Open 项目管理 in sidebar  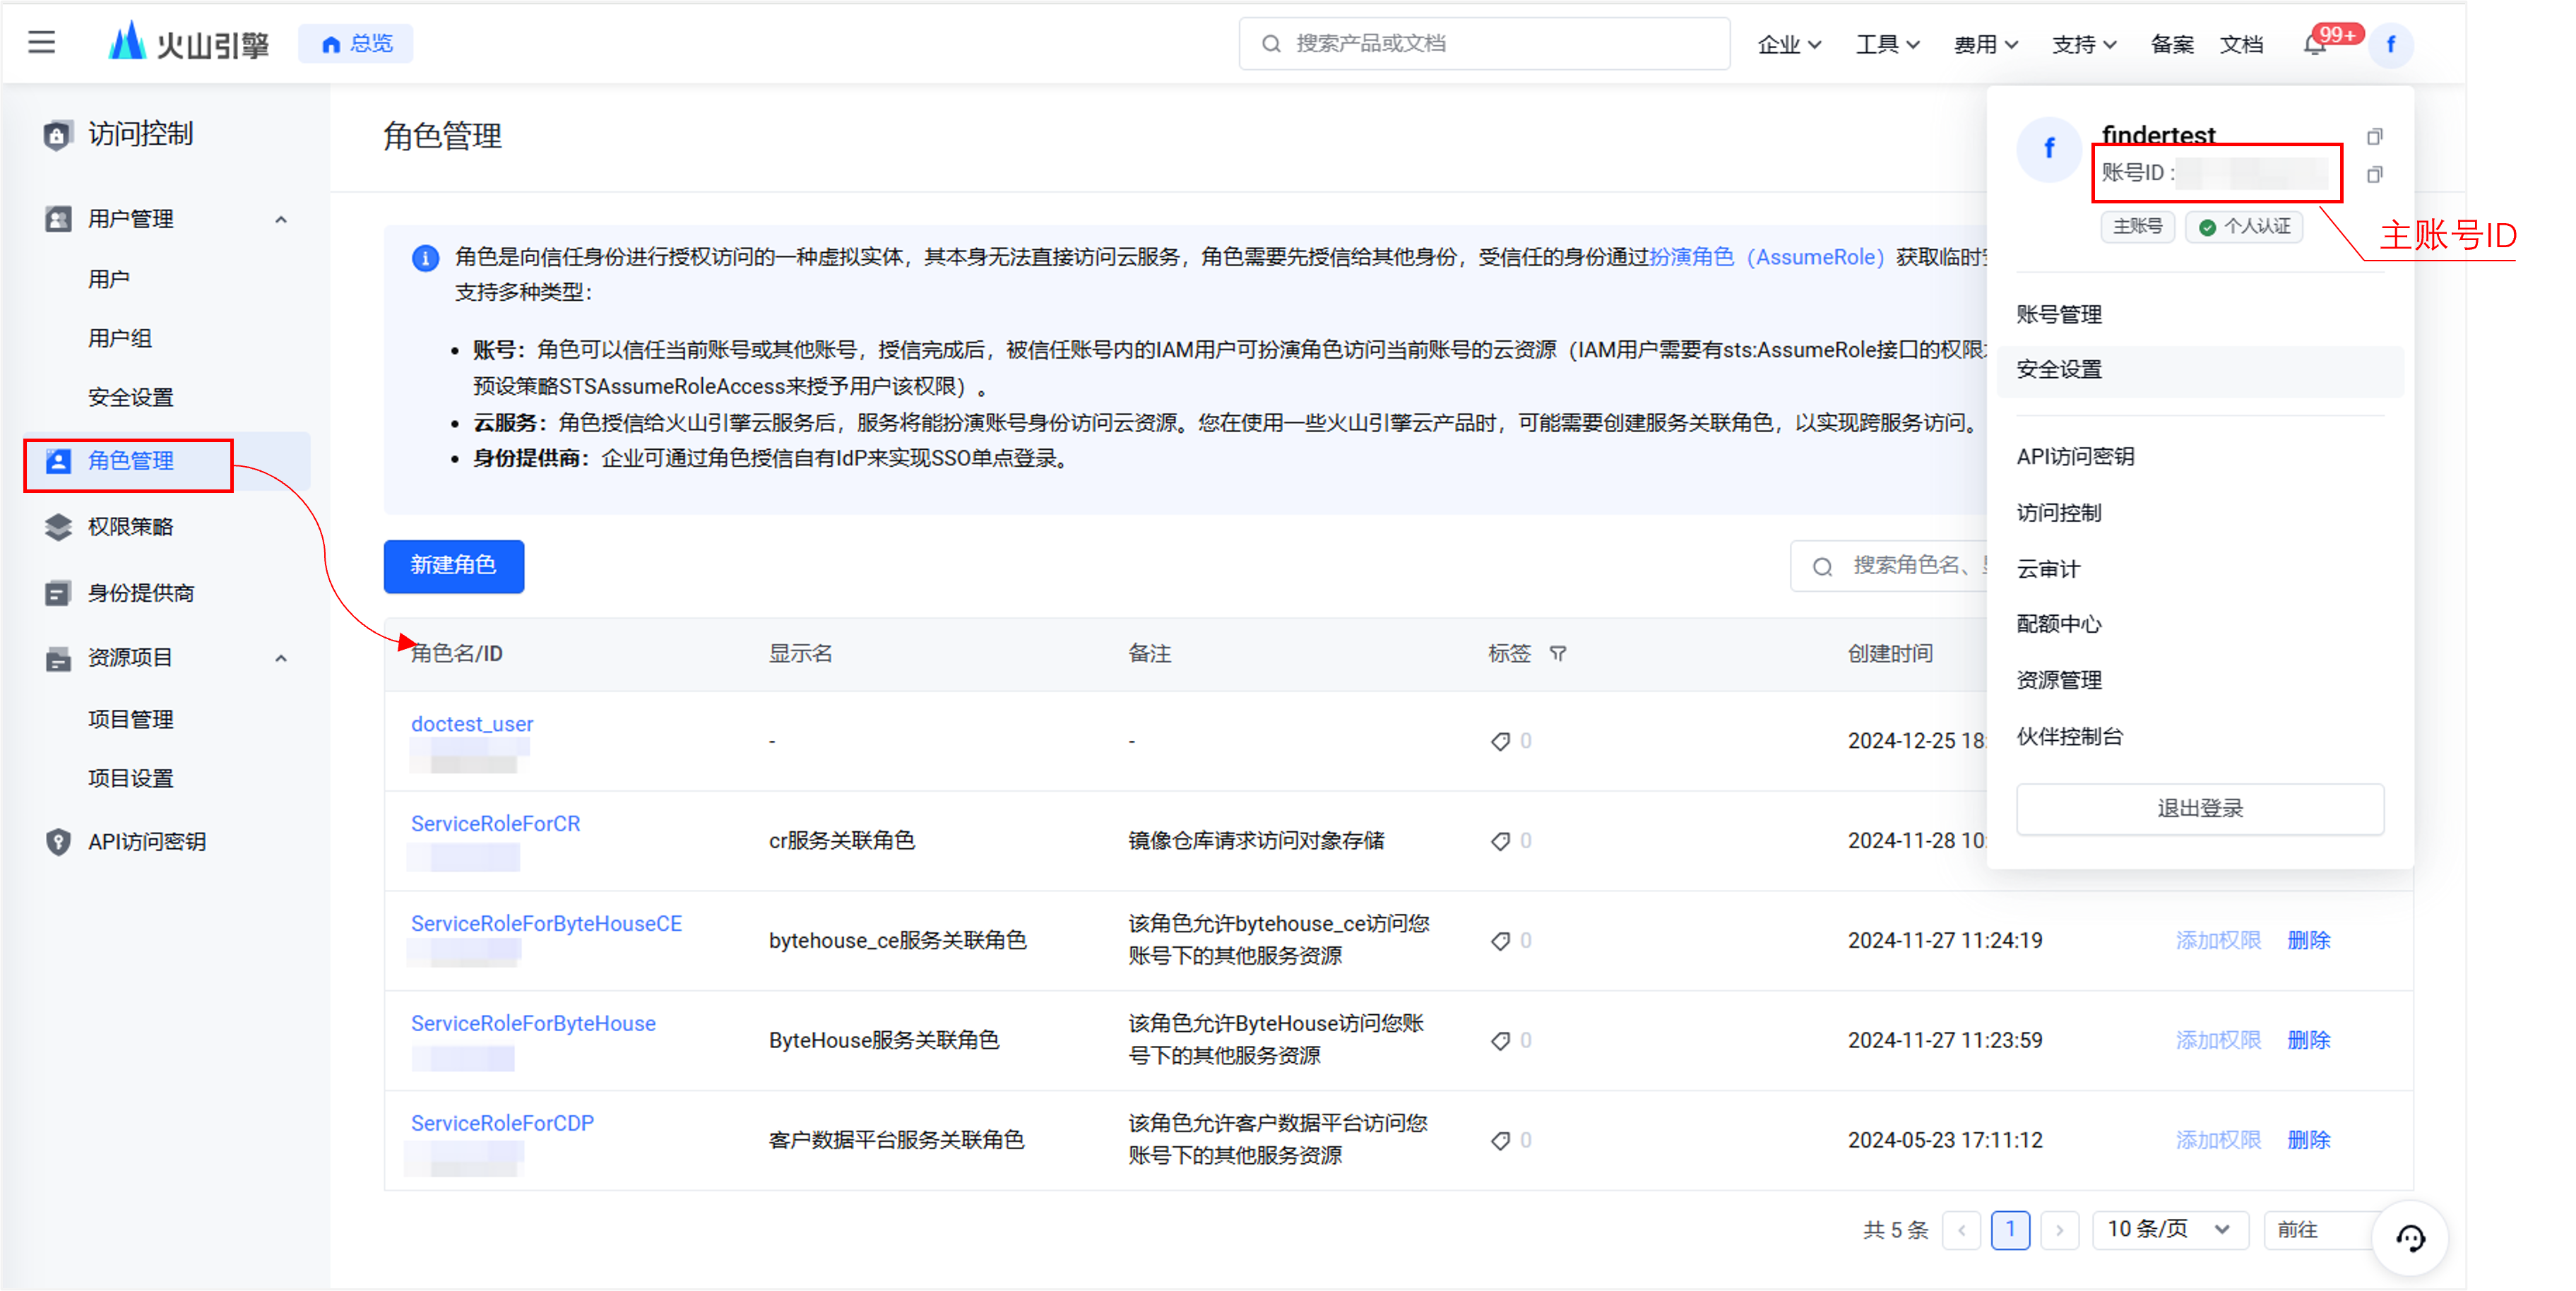click(x=130, y=719)
